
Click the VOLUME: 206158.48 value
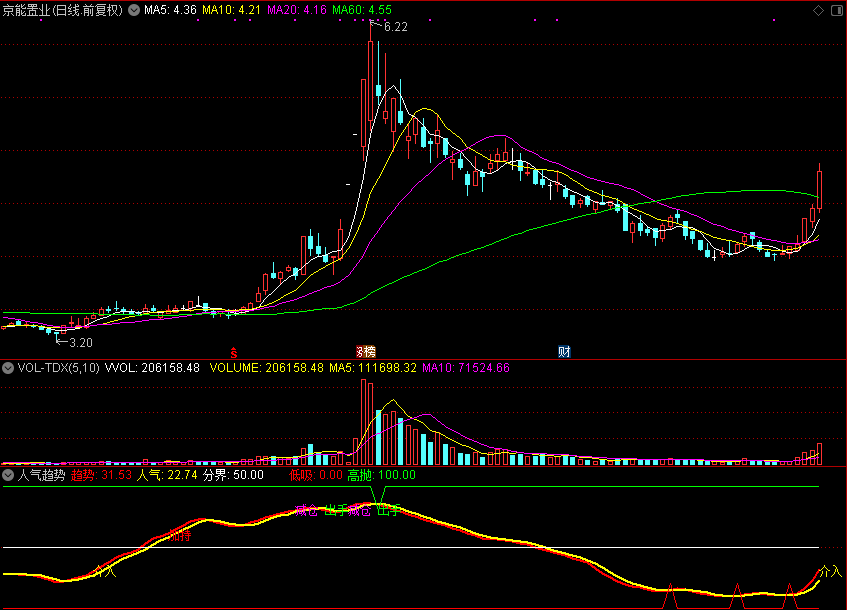click(266, 368)
